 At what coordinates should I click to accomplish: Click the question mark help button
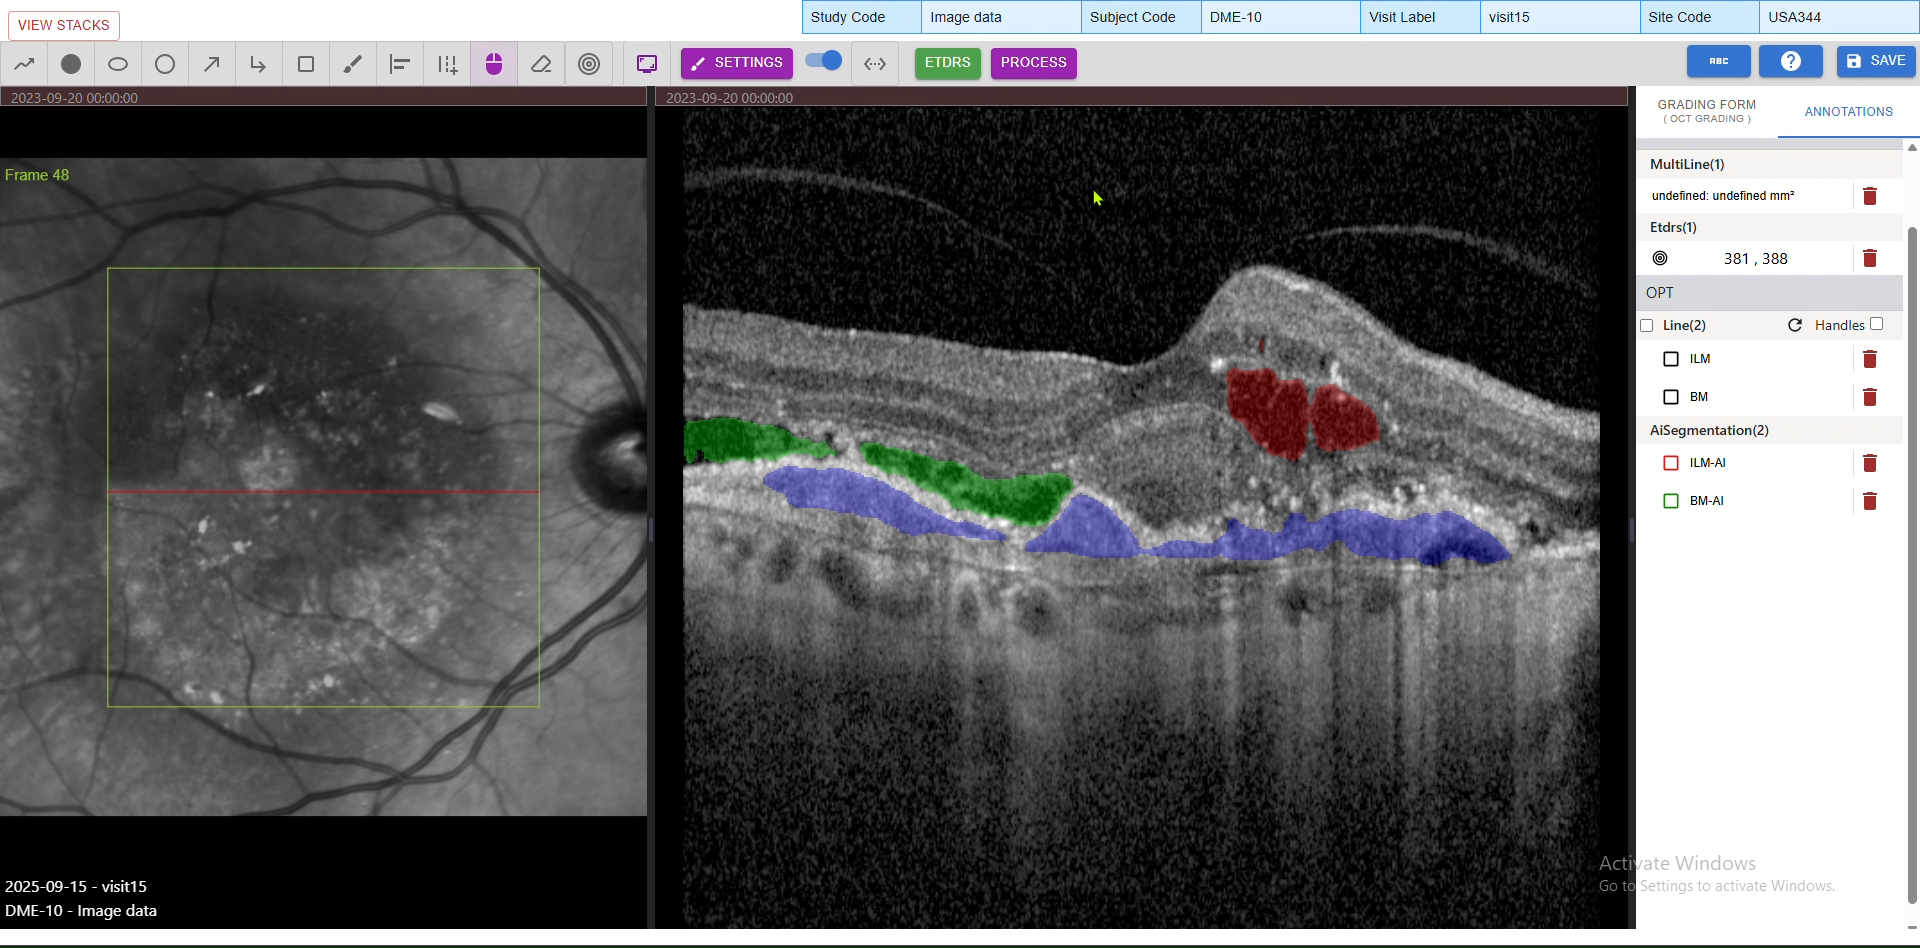pos(1790,61)
